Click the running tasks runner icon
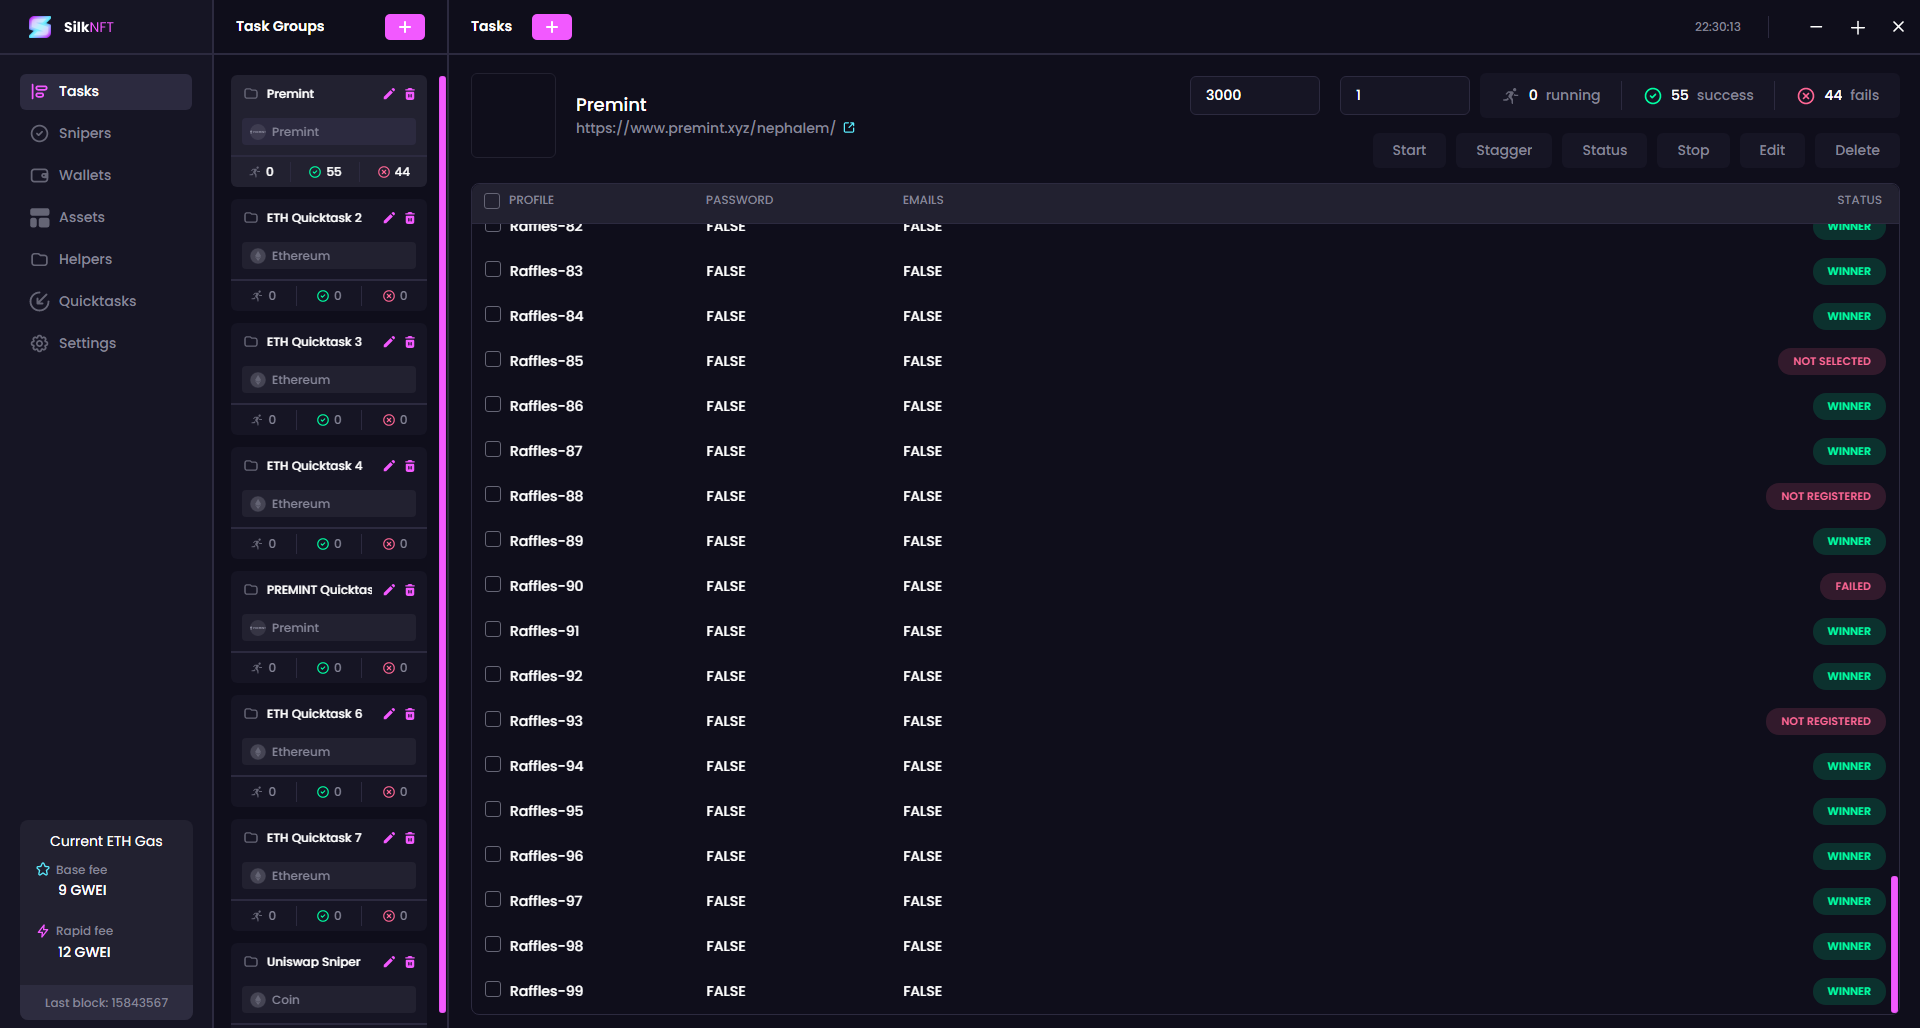1920x1028 pixels. (x=1511, y=96)
